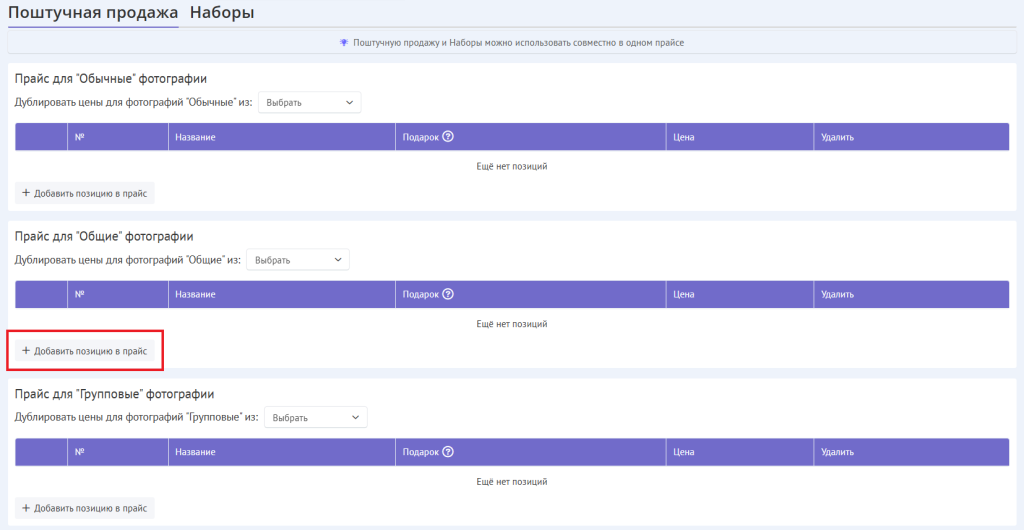Click the lightbulb icon in the info banner

[x=344, y=43]
